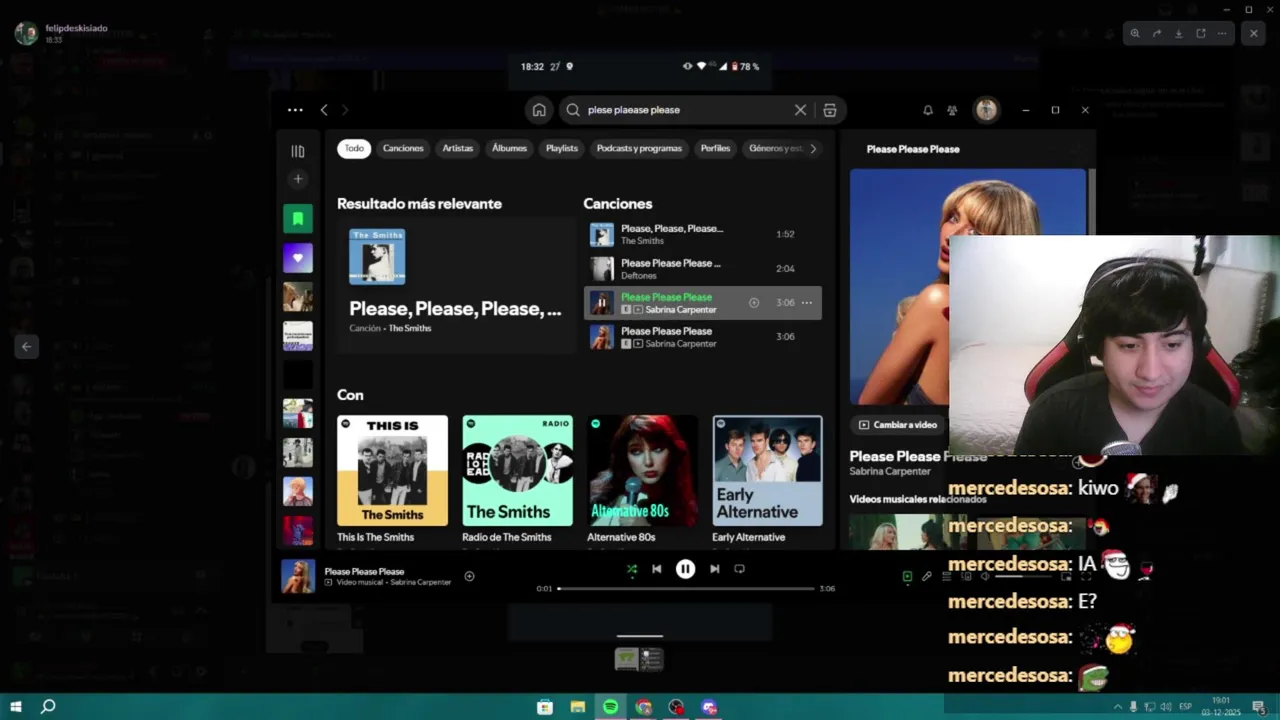Skip to next track

point(714,569)
